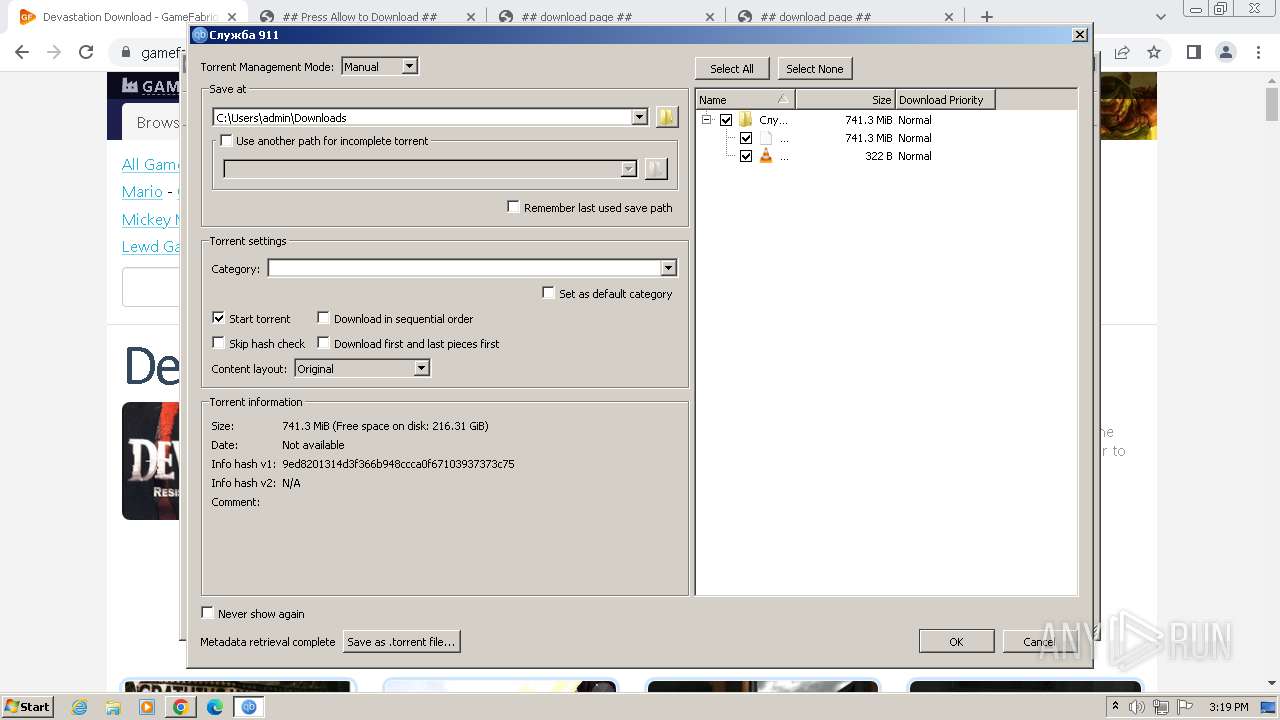Image resolution: width=1280 pixels, height=720 pixels.
Task: Sort files by Name column header
Action: click(745, 99)
